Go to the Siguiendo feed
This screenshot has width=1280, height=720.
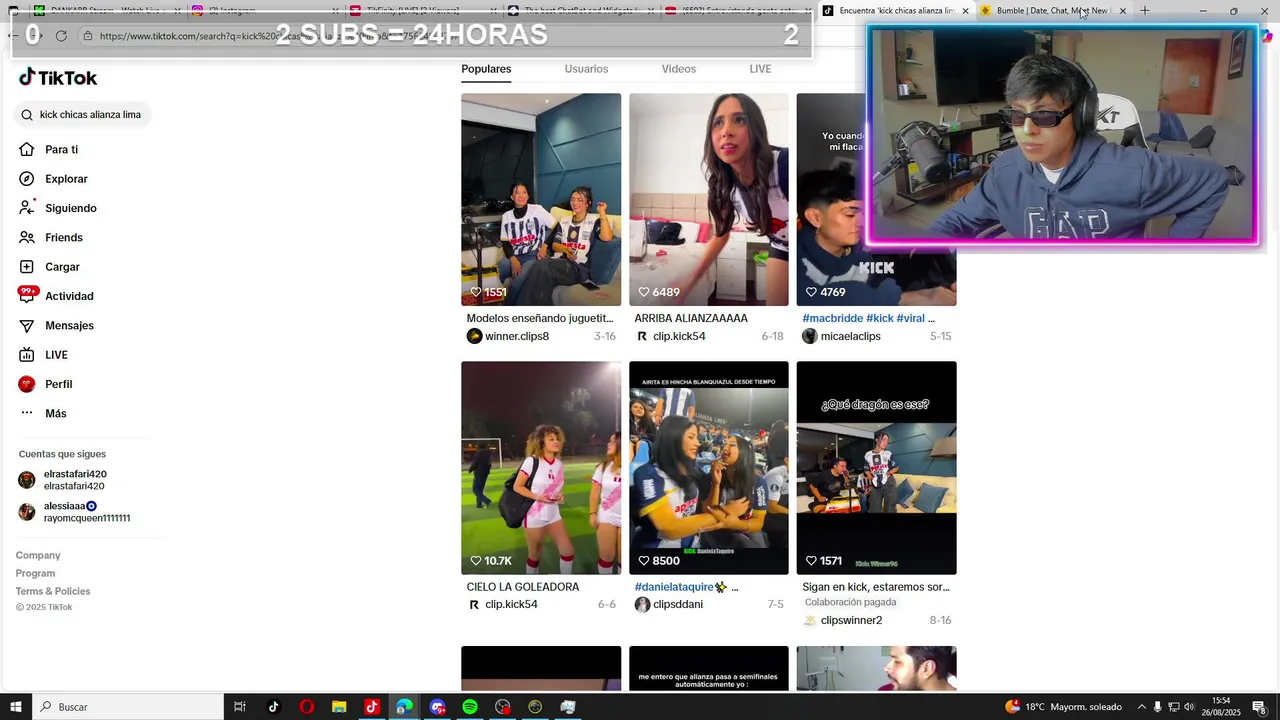point(57,208)
